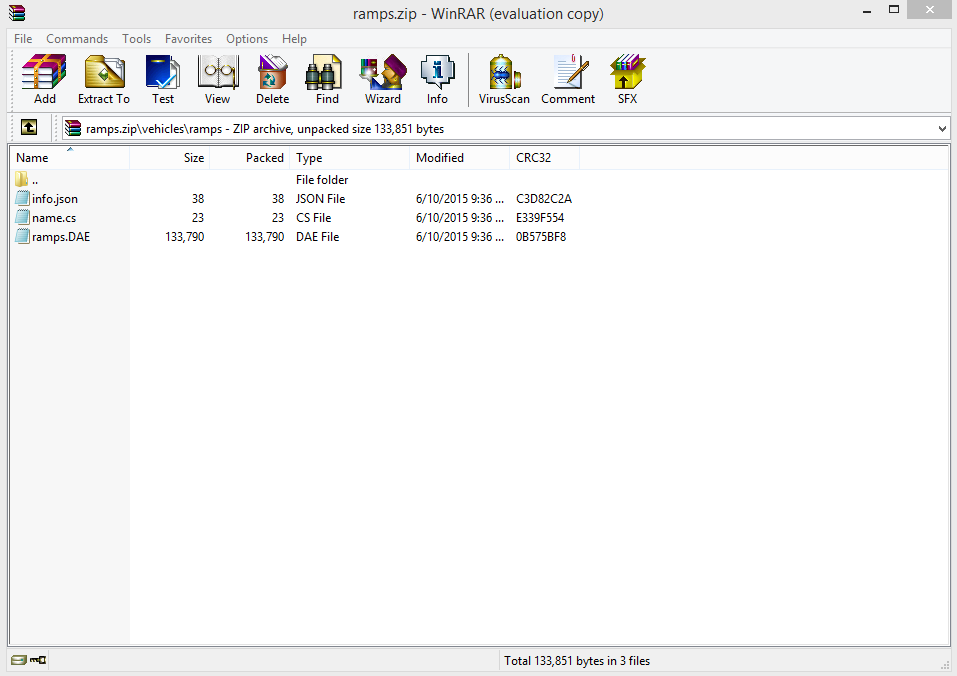Launch the Wizard tool
Viewport: 957px width, 676px height.
383,79
